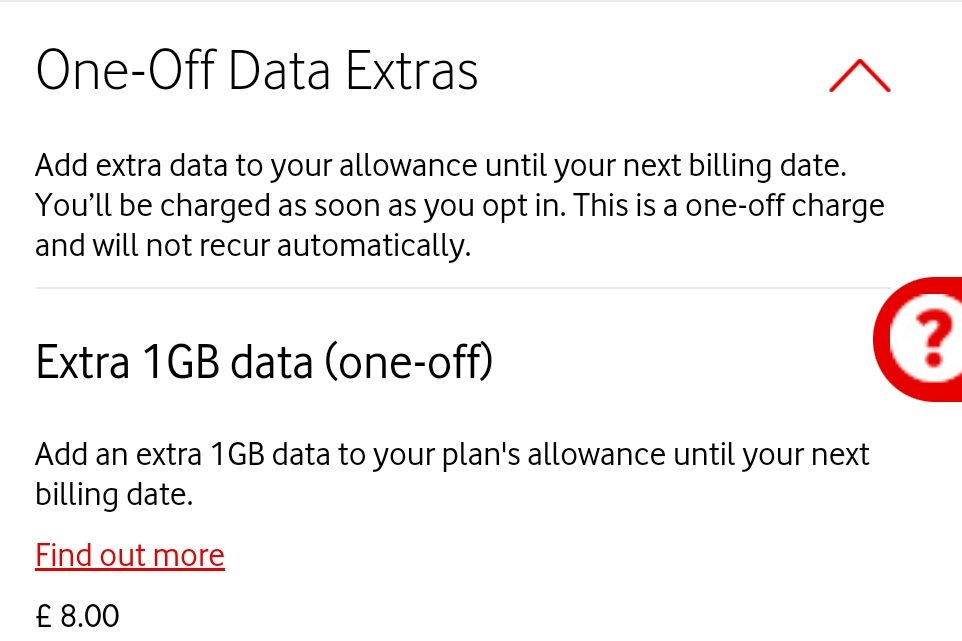
Task: Click '(one-off)' in the Extra 1GB title
Action: click(409, 361)
